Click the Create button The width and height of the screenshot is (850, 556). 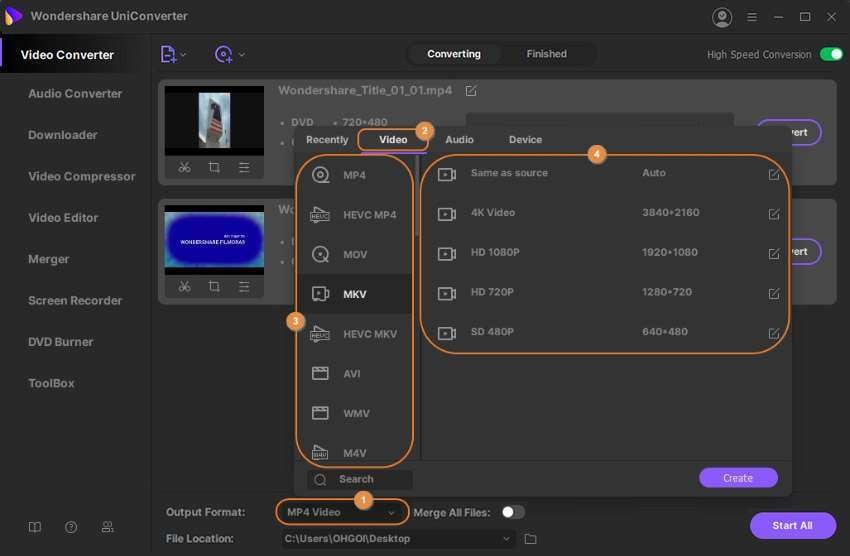pos(737,478)
